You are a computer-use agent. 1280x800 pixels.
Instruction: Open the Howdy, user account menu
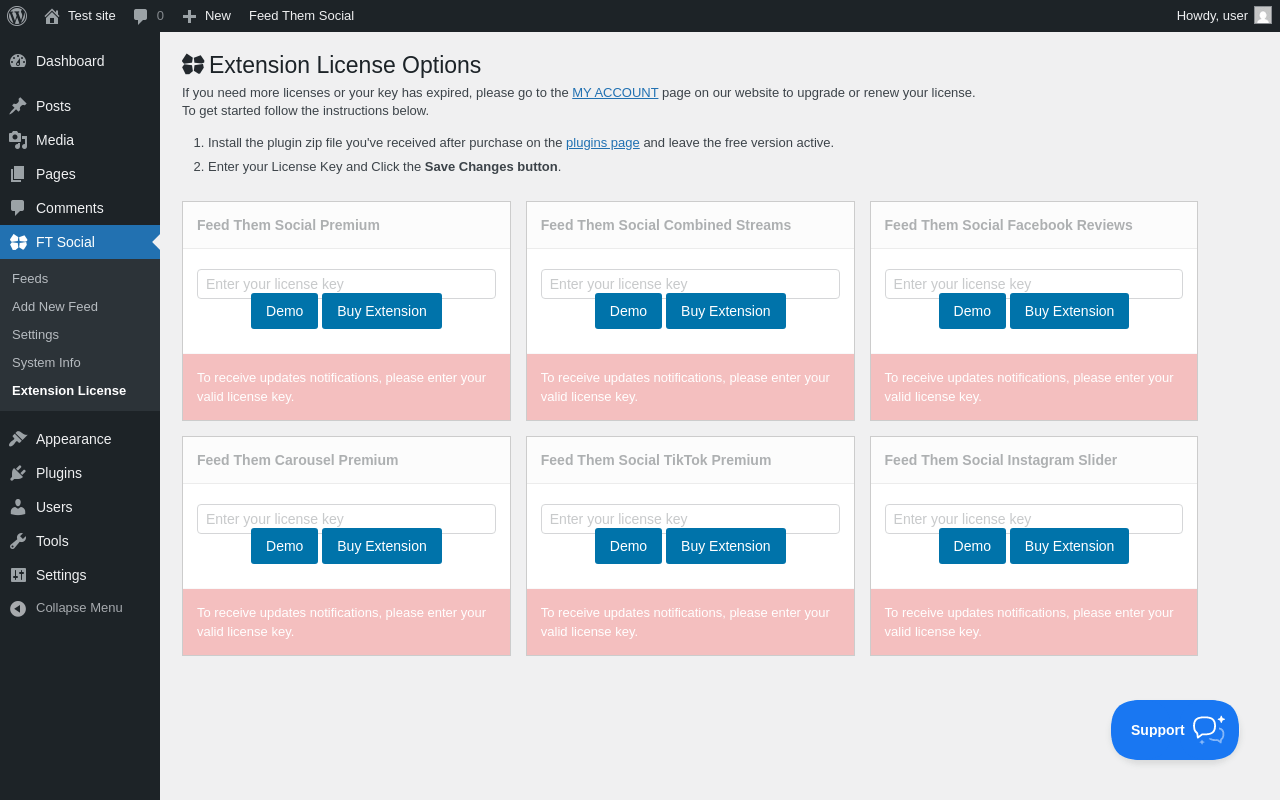1224,16
